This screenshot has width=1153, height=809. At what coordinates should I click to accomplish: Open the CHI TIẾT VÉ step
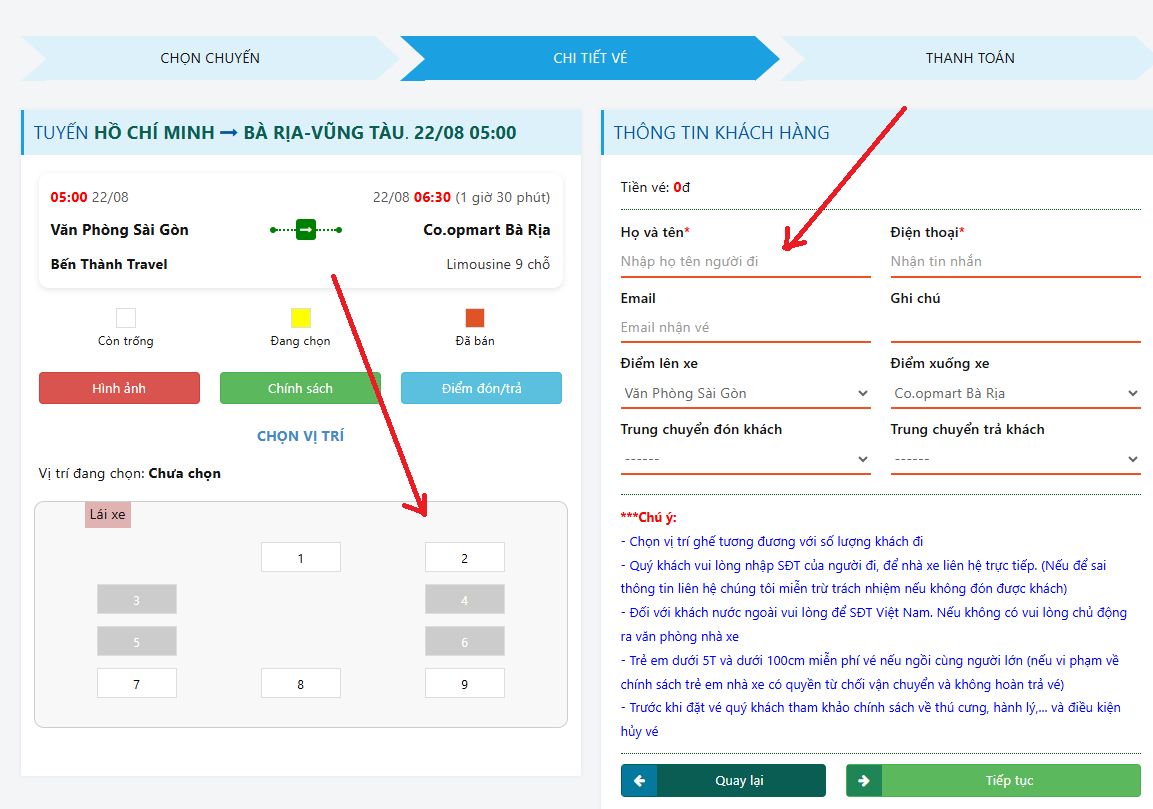pyautogui.click(x=590, y=58)
